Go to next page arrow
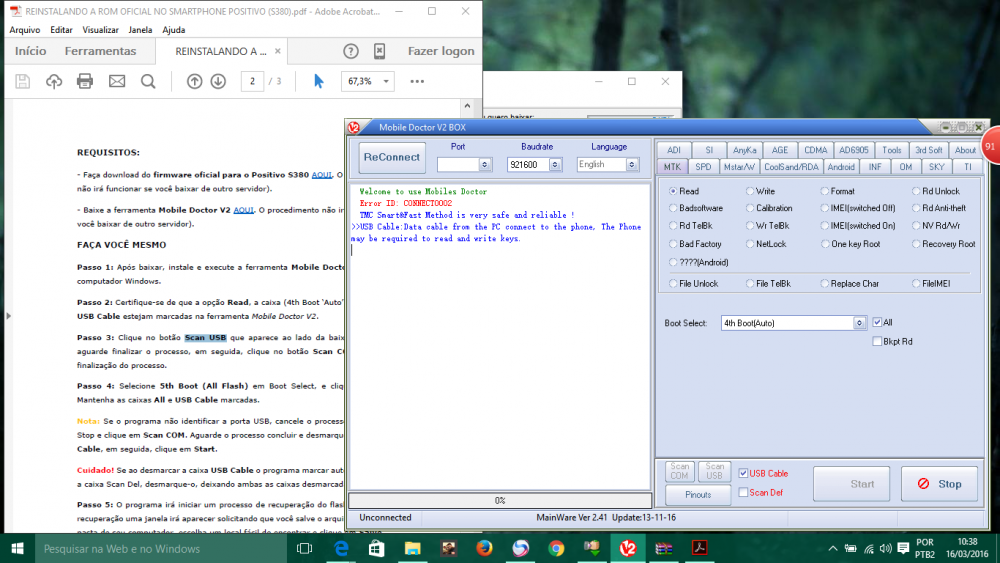 click(x=218, y=81)
